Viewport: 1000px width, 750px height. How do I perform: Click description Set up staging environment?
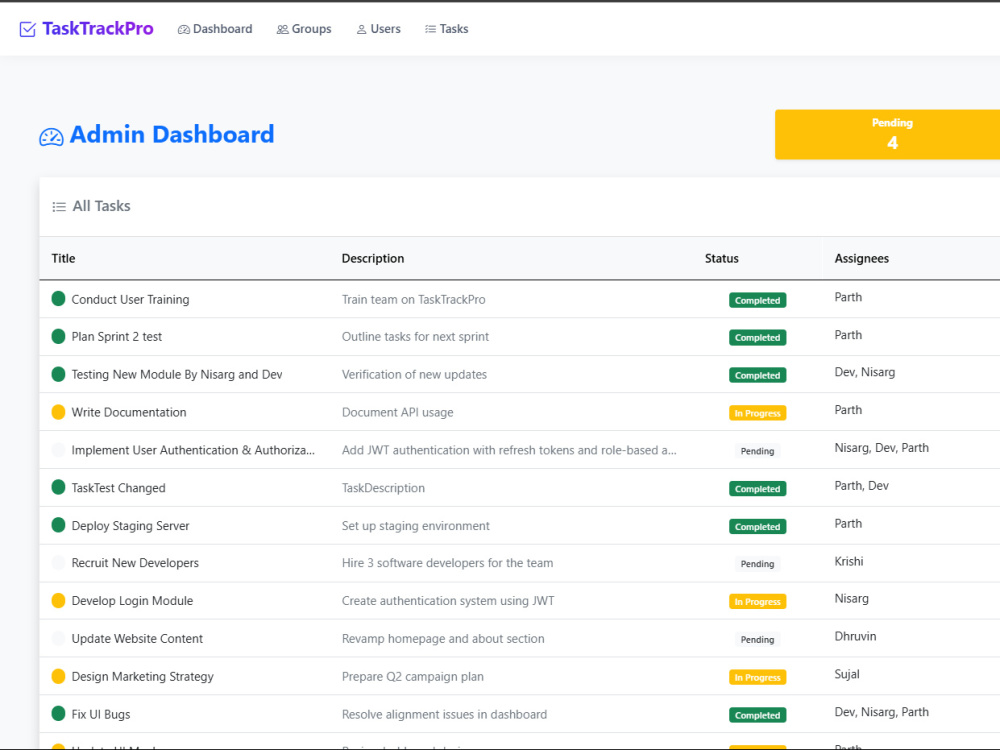click(x=415, y=526)
